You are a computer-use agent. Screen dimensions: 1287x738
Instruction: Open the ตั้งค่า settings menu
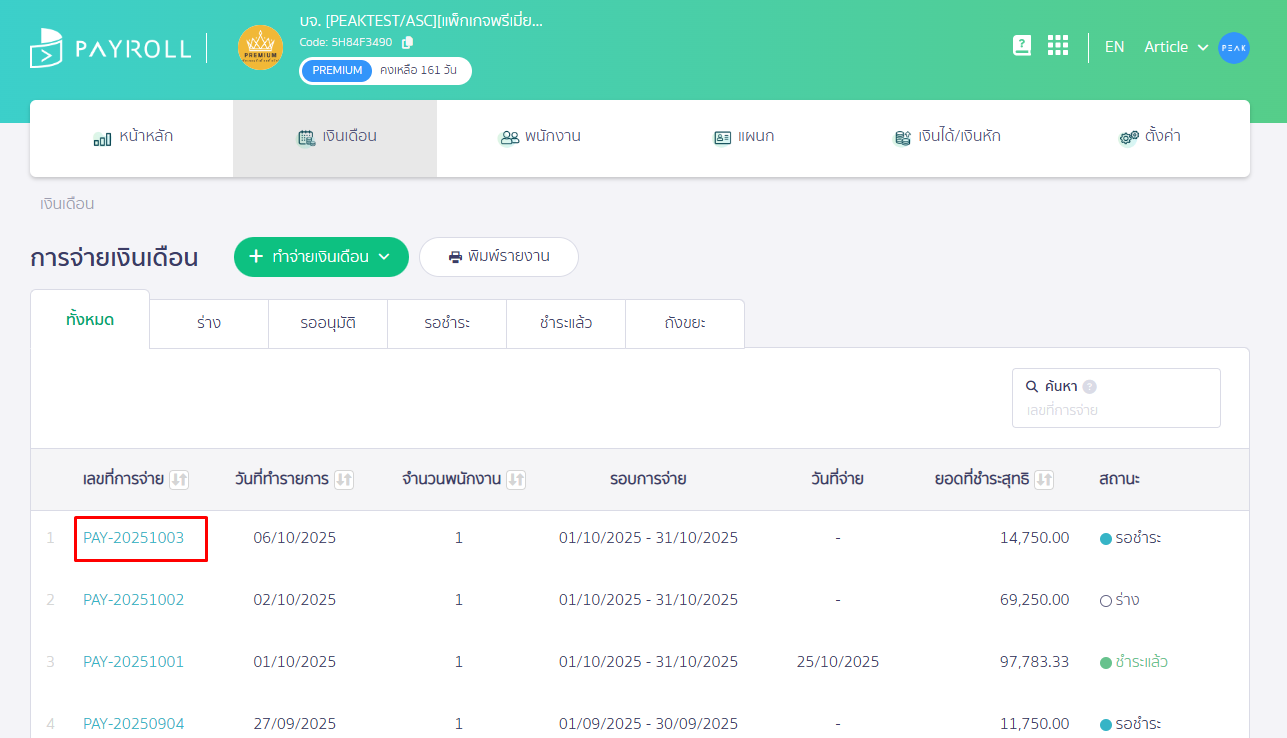1149,137
